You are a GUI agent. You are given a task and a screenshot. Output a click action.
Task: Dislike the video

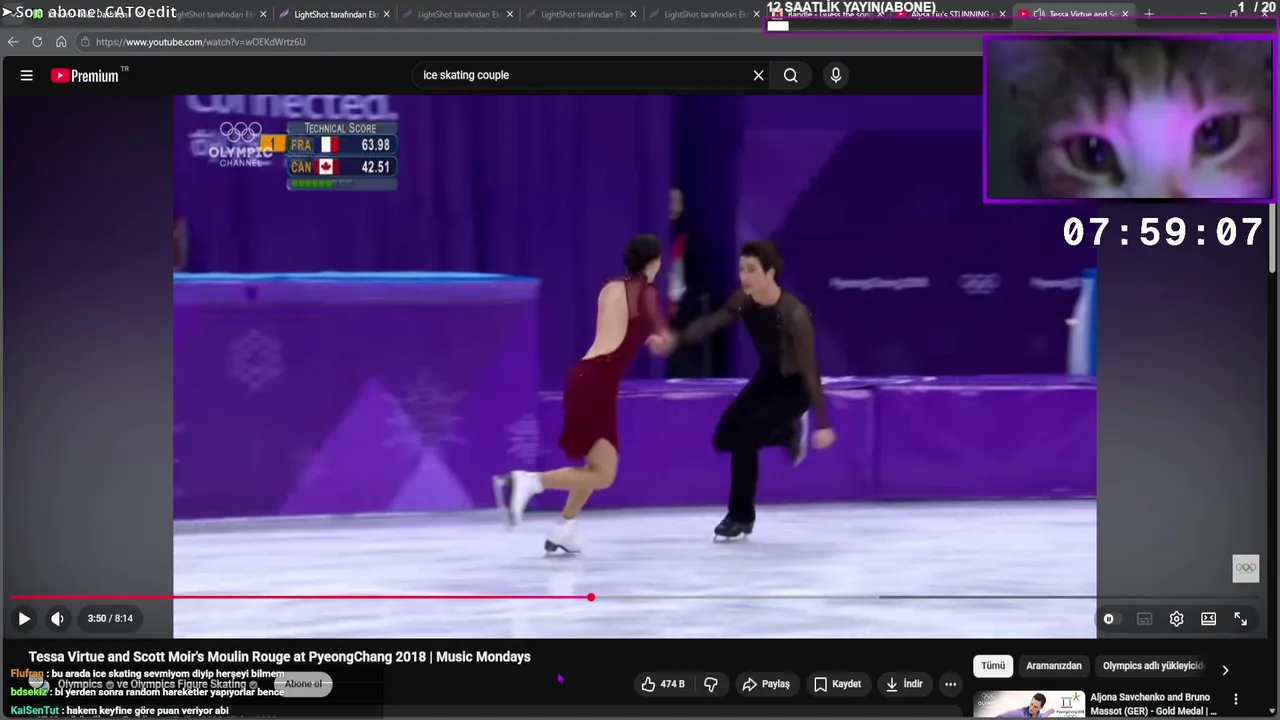[711, 684]
